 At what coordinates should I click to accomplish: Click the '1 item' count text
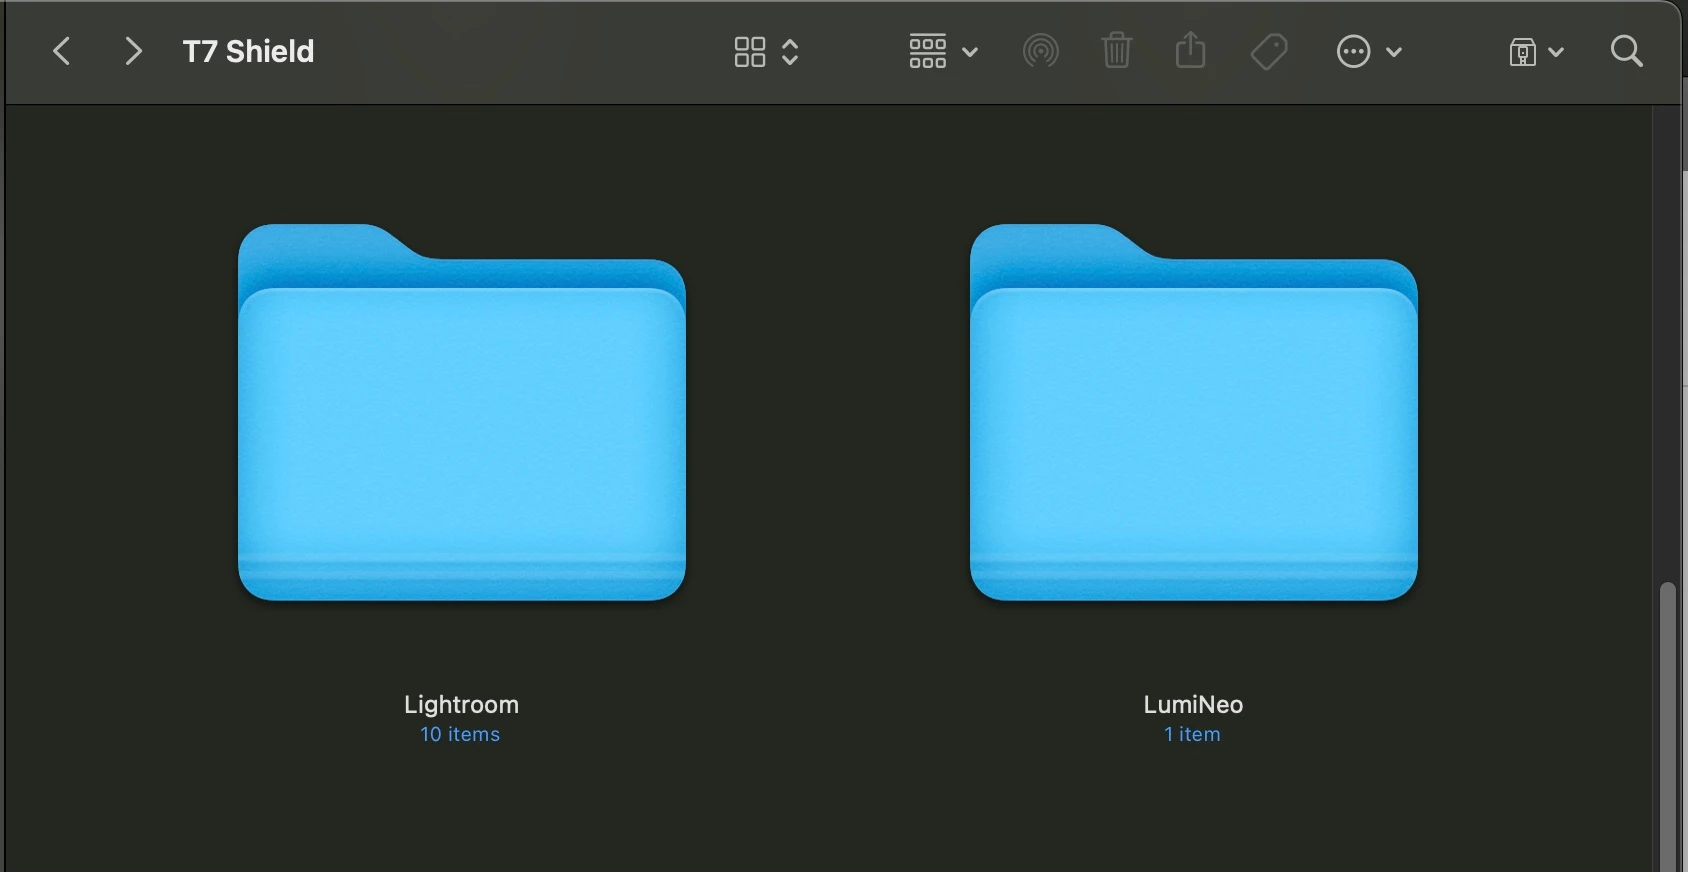click(1192, 734)
